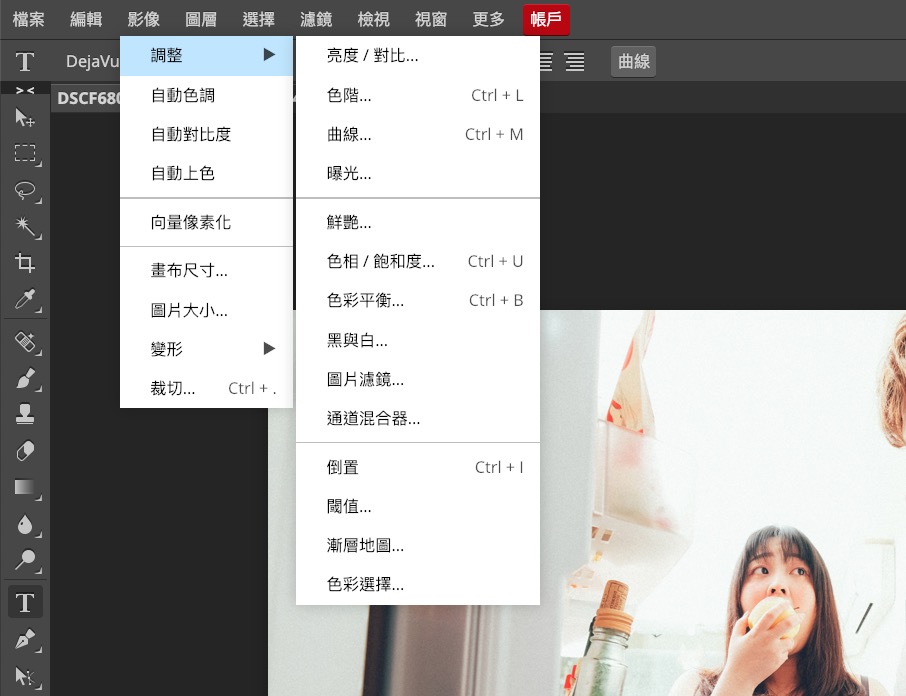The image size is (906, 696).
Task: Select the Path Select tool
Action: [24, 676]
